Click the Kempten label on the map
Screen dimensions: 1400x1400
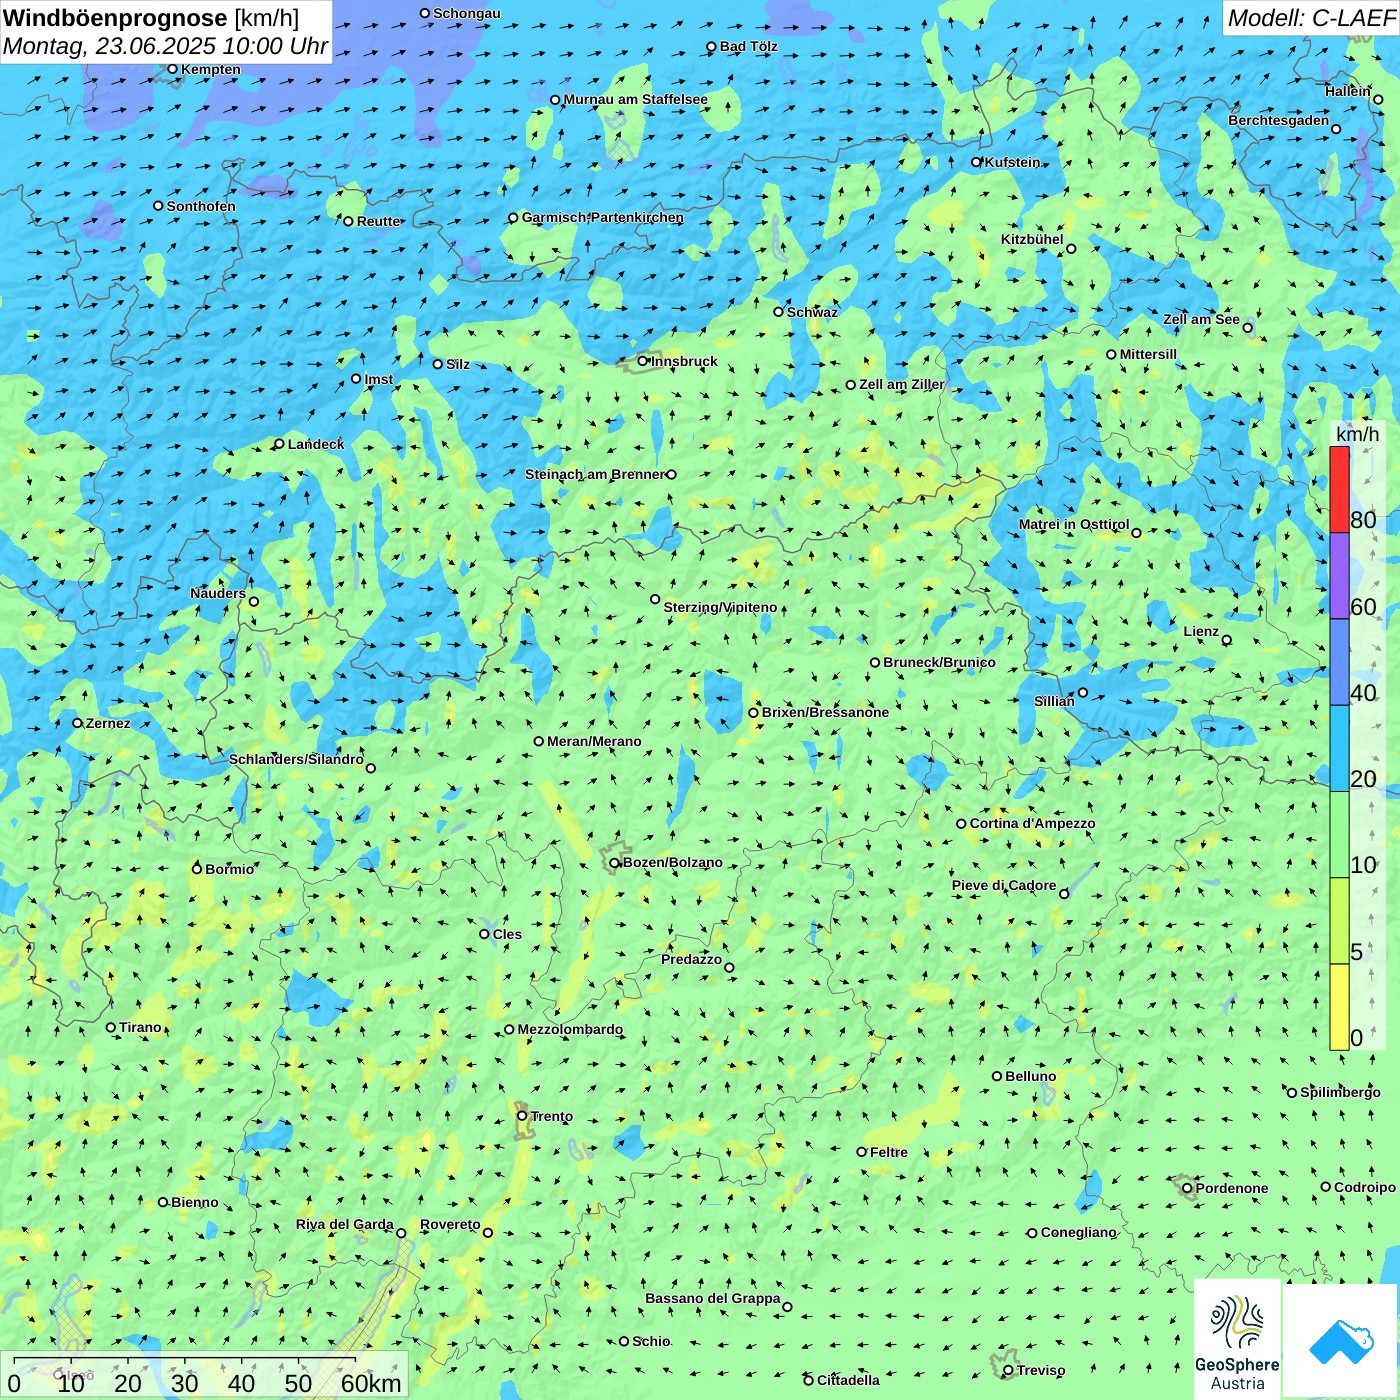tap(210, 69)
